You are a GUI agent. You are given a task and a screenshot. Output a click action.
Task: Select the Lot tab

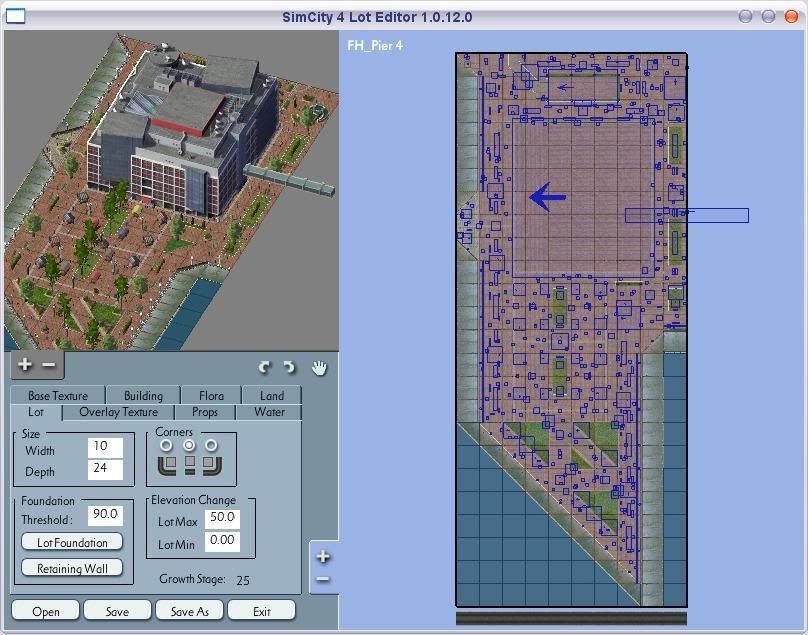36,412
